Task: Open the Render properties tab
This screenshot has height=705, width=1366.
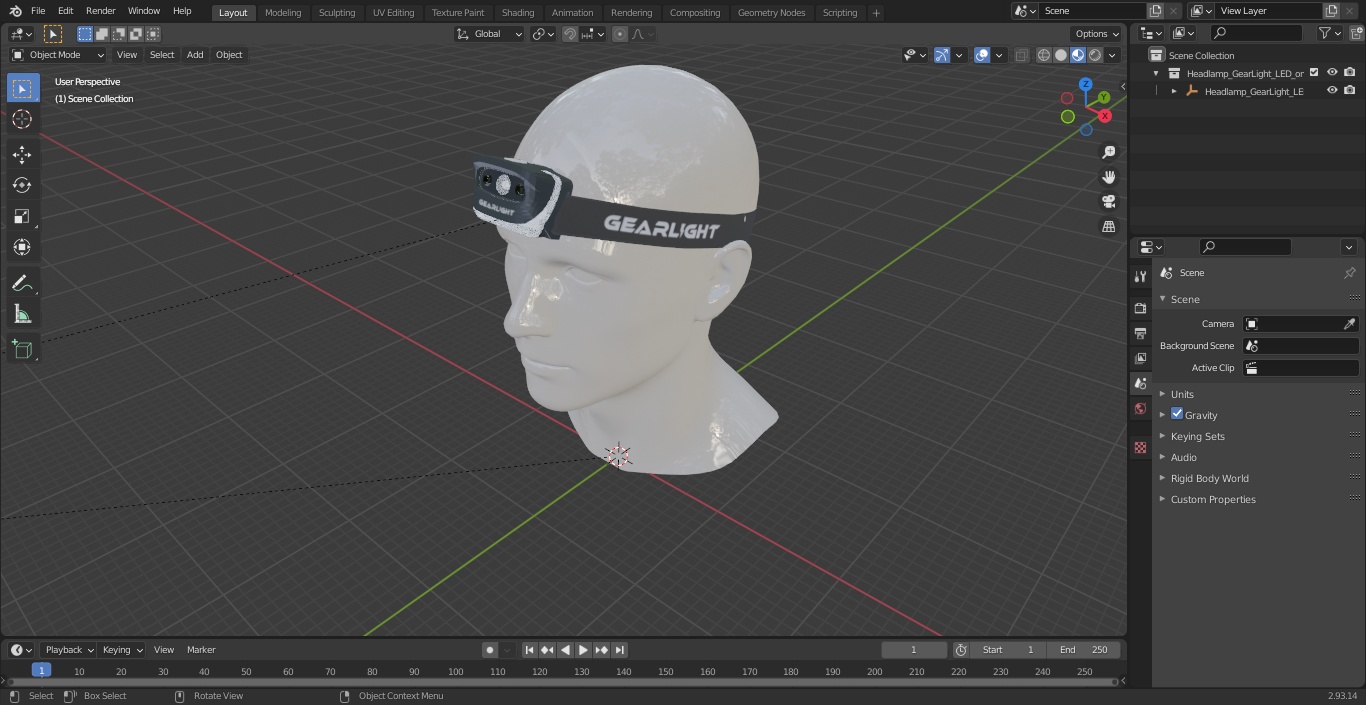Action: click(1140, 308)
